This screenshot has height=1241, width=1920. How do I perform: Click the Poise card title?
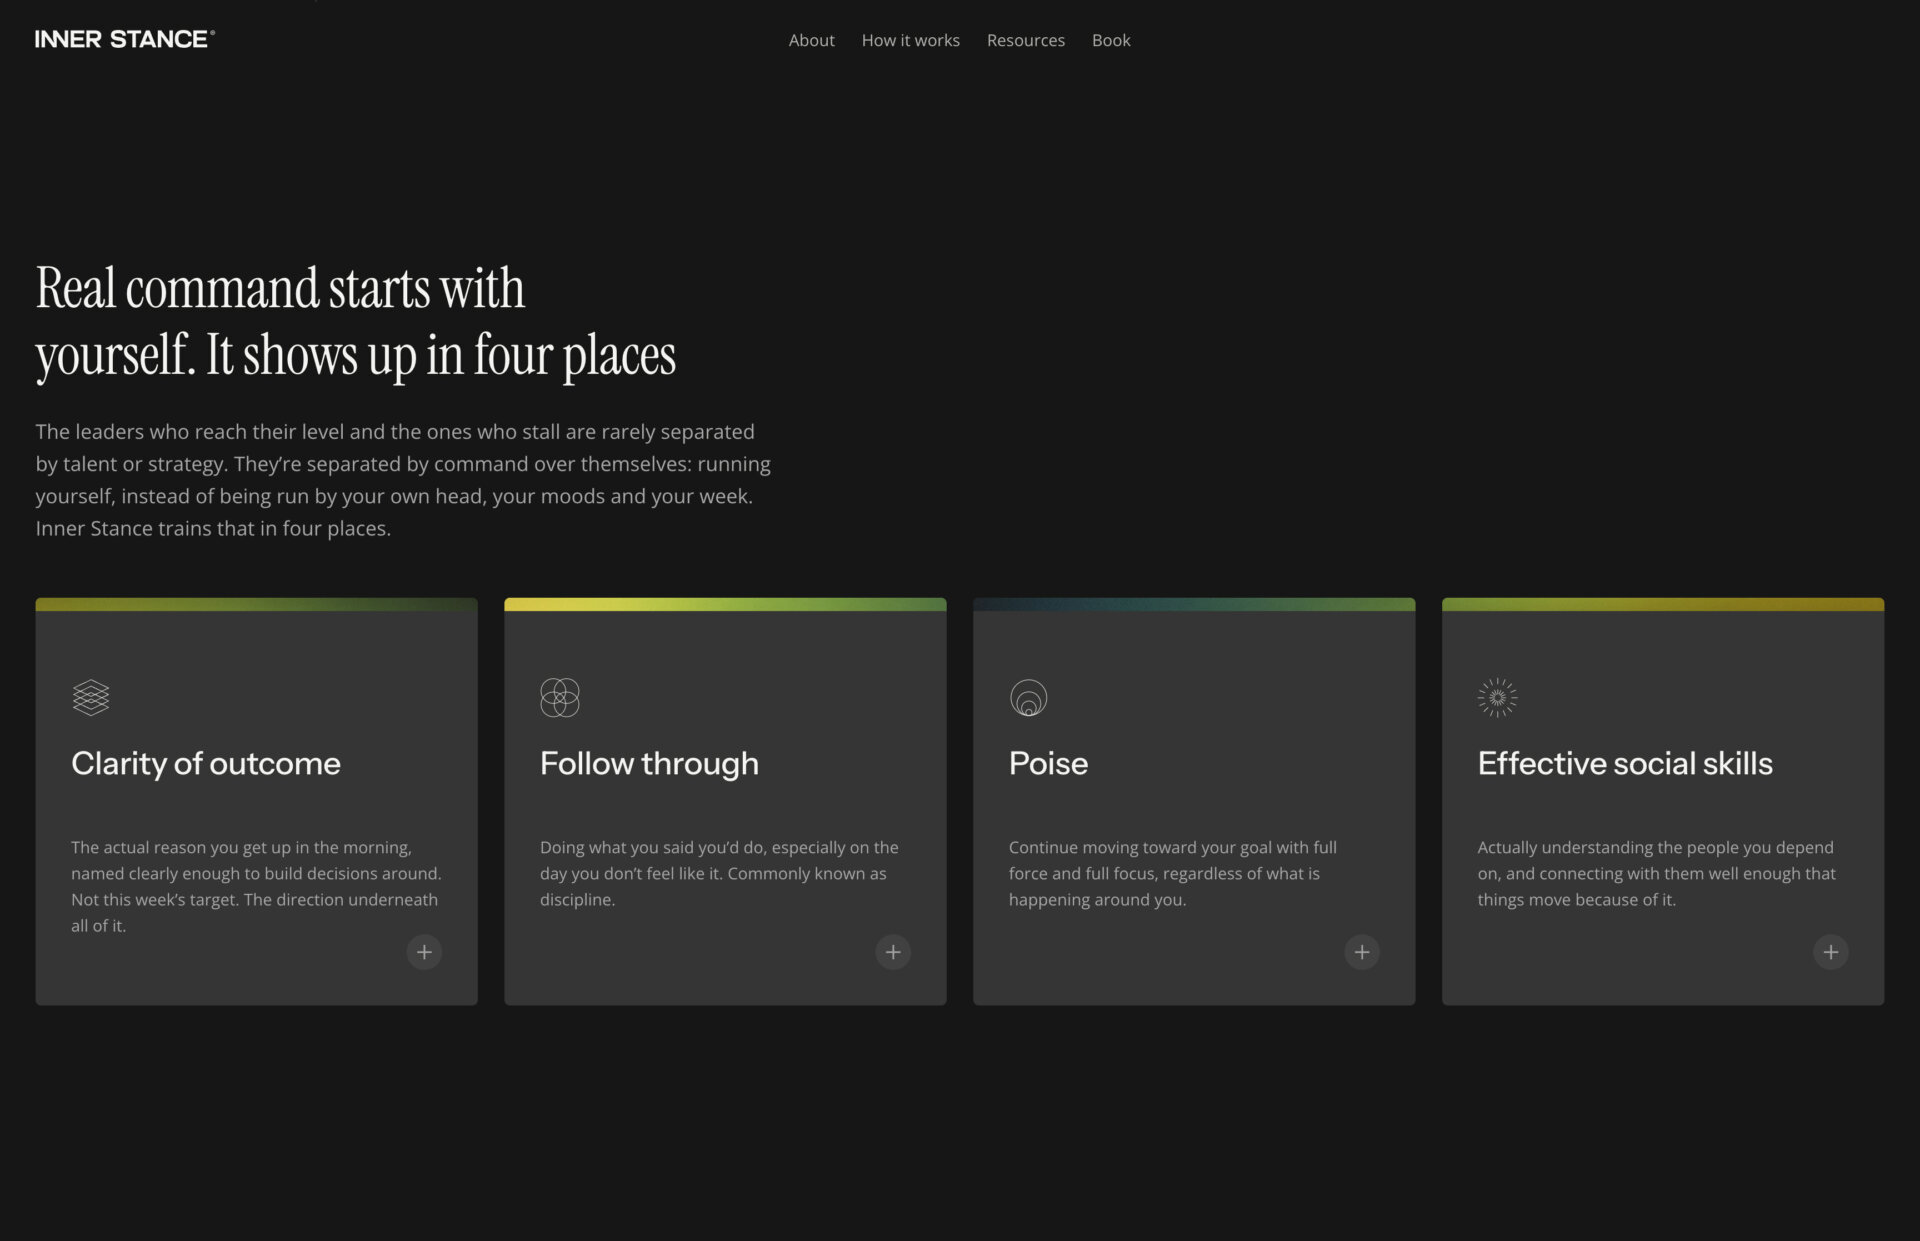pos(1048,763)
